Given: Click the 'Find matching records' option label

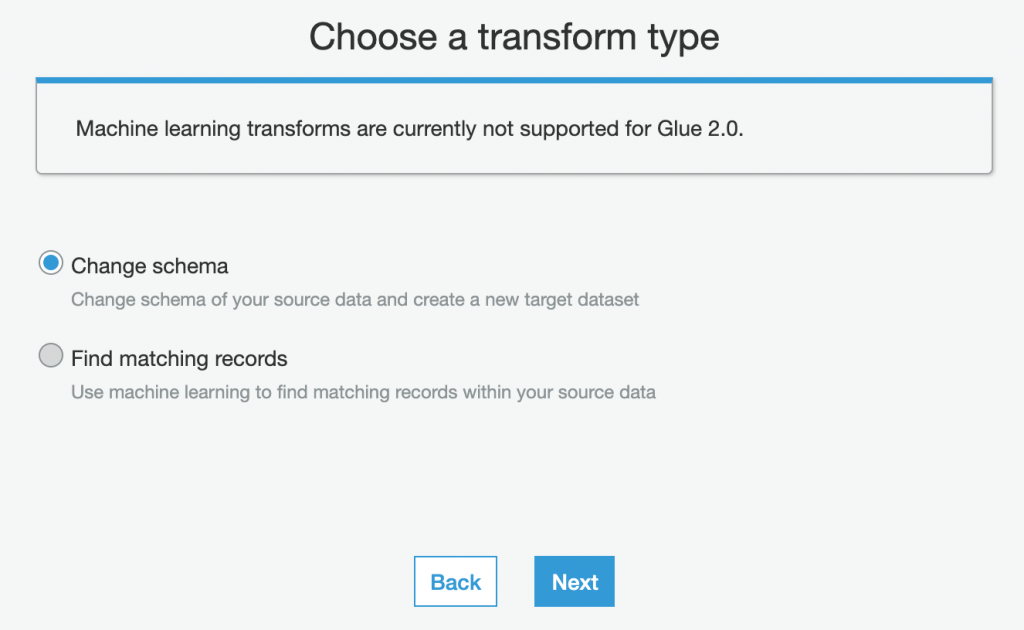Looking at the screenshot, I should point(179,358).
